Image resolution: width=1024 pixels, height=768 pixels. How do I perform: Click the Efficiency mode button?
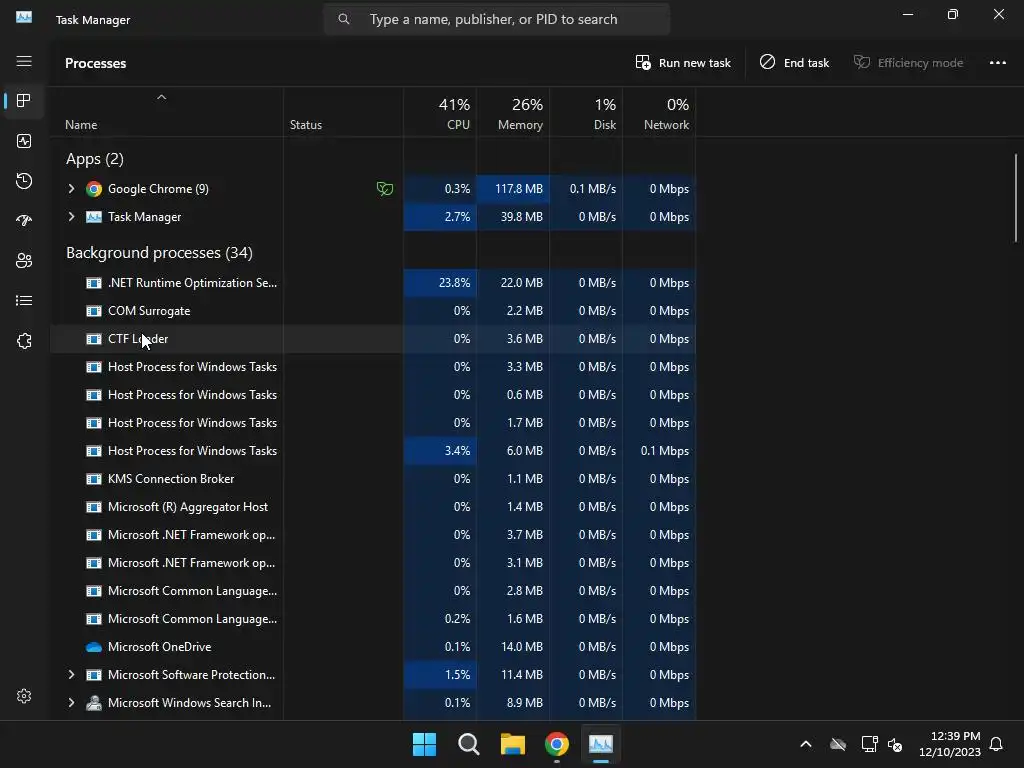tap(908, 63)
